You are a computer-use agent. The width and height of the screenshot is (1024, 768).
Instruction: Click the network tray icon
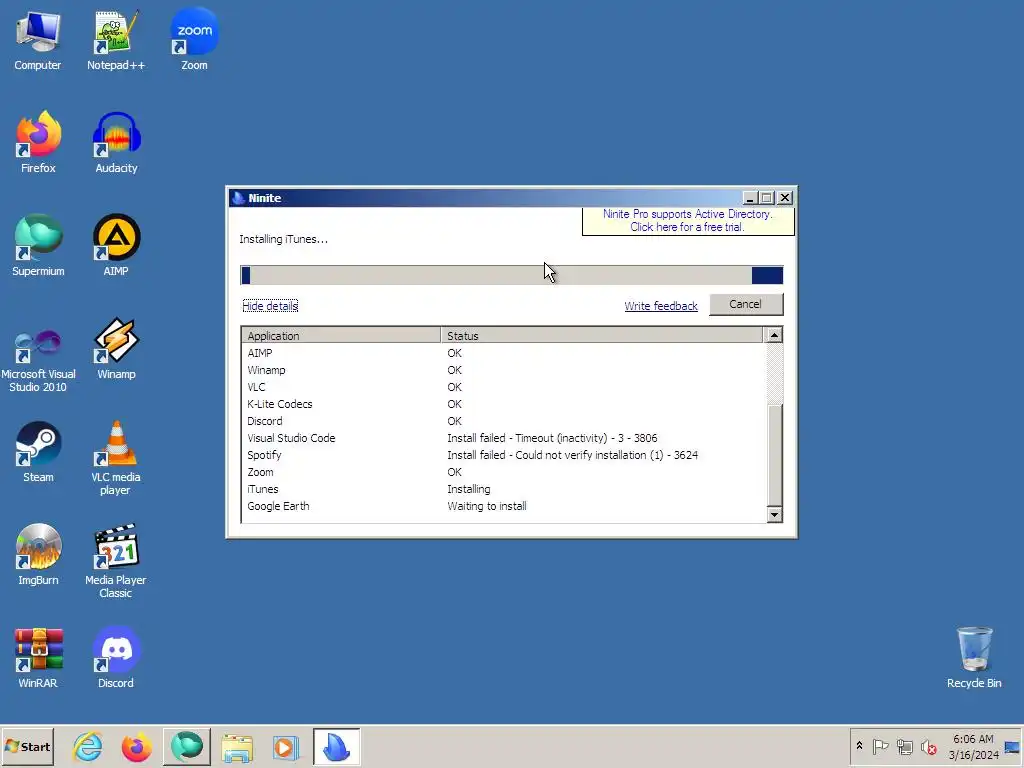904,746
